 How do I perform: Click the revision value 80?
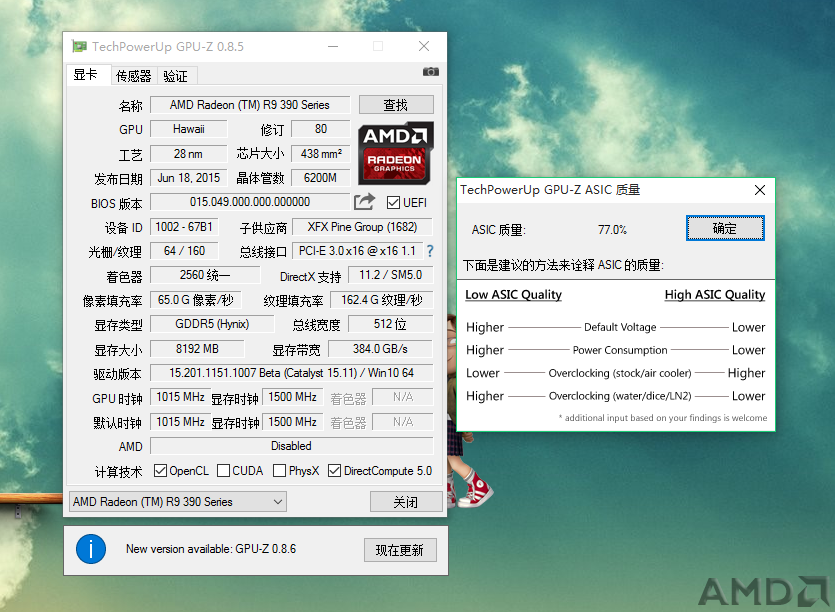click(321, 129)
